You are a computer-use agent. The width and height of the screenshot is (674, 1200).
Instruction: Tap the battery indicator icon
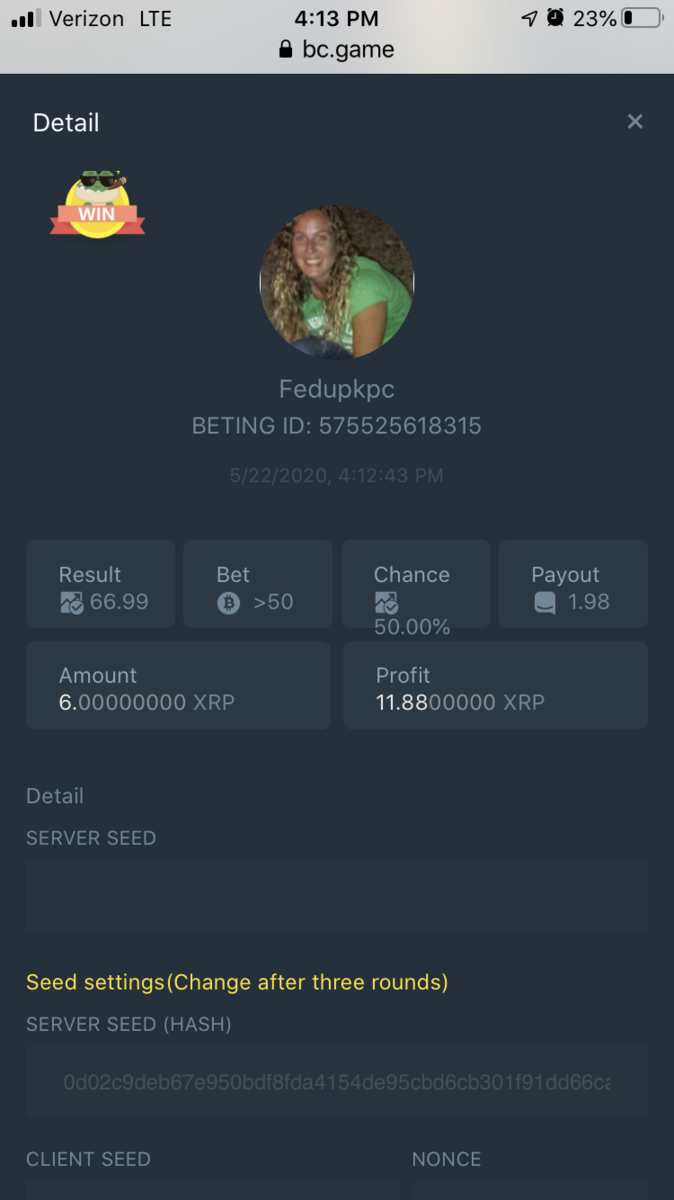[x=641, y=18]
